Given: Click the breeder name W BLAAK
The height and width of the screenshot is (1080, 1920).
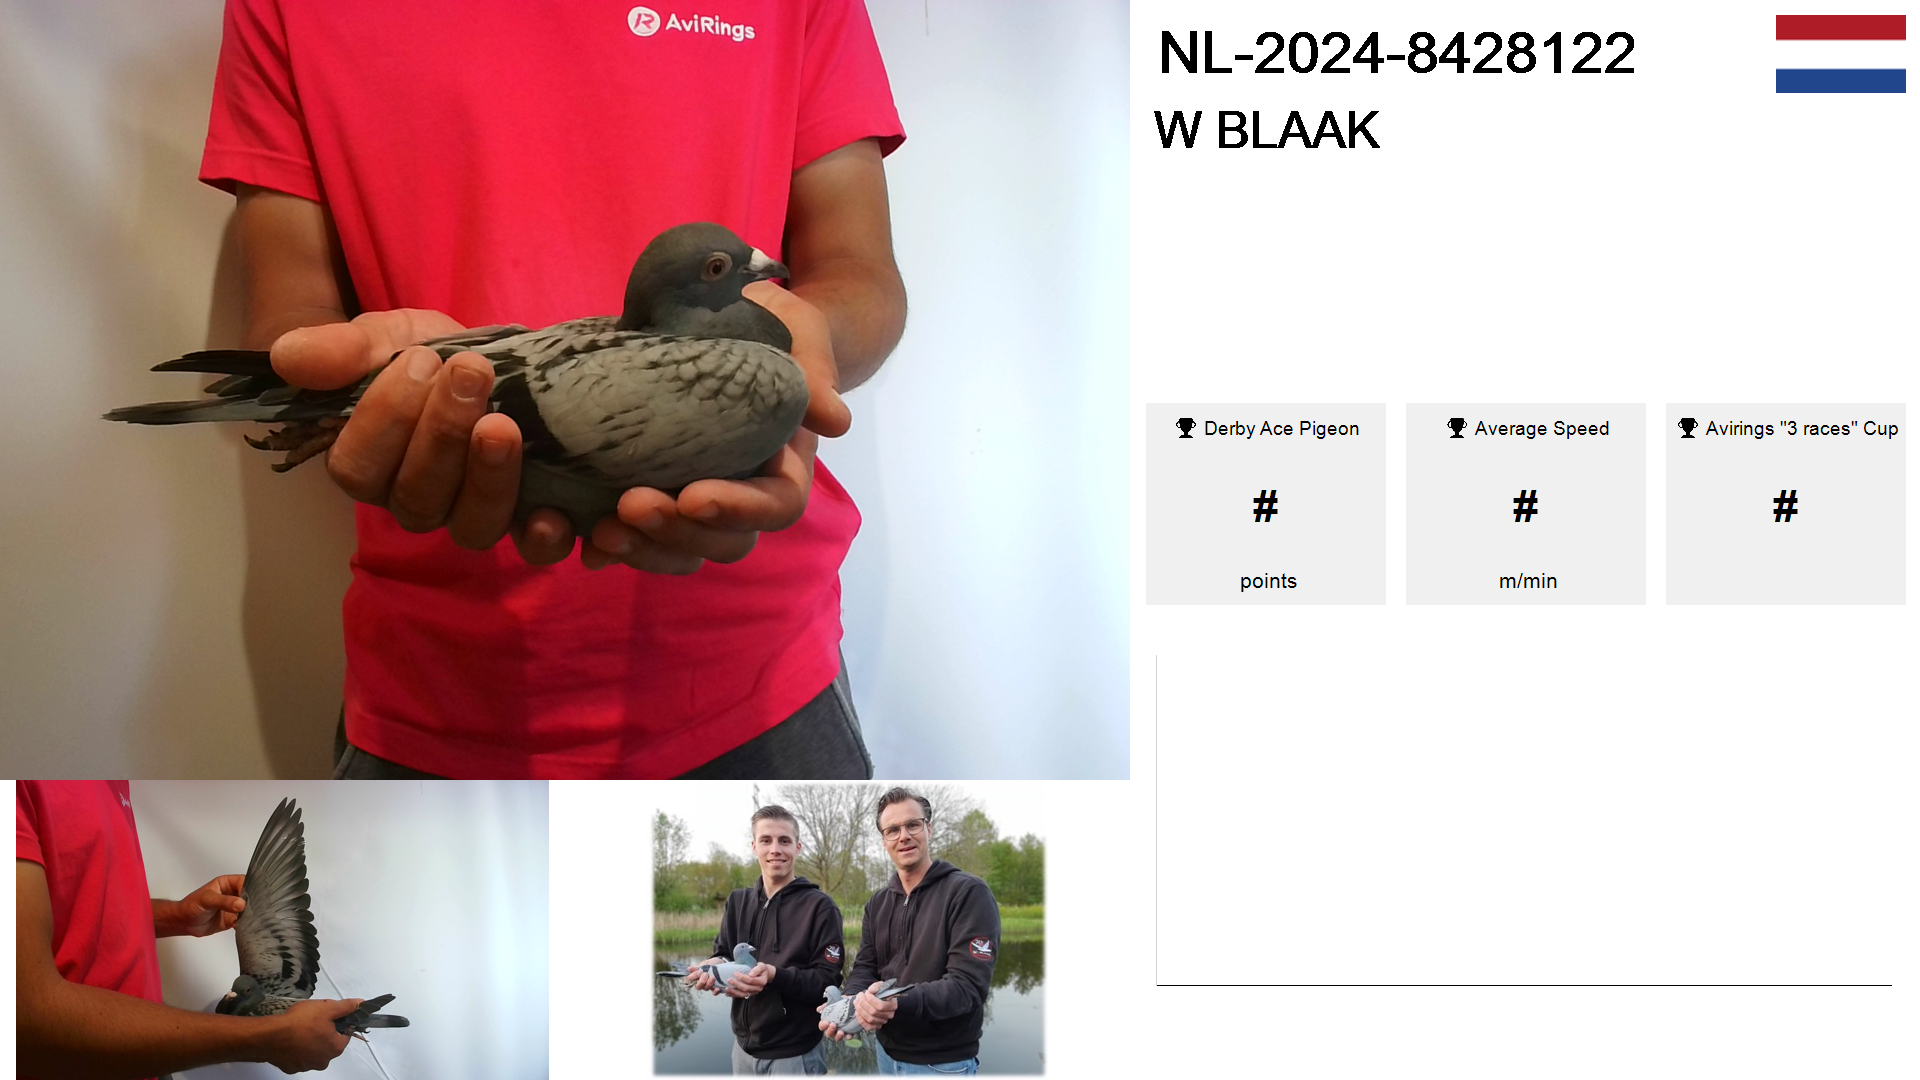Looking at the screenshot, I should (1267, 130).
